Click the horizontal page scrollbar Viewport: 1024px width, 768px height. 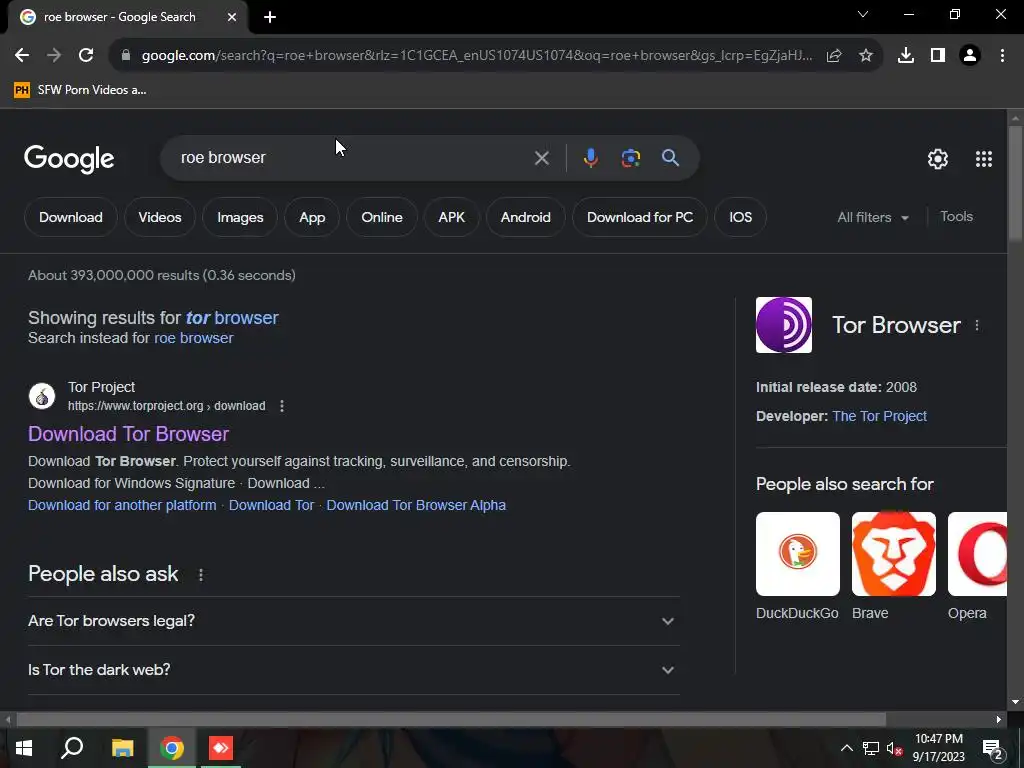pos(451,720)
